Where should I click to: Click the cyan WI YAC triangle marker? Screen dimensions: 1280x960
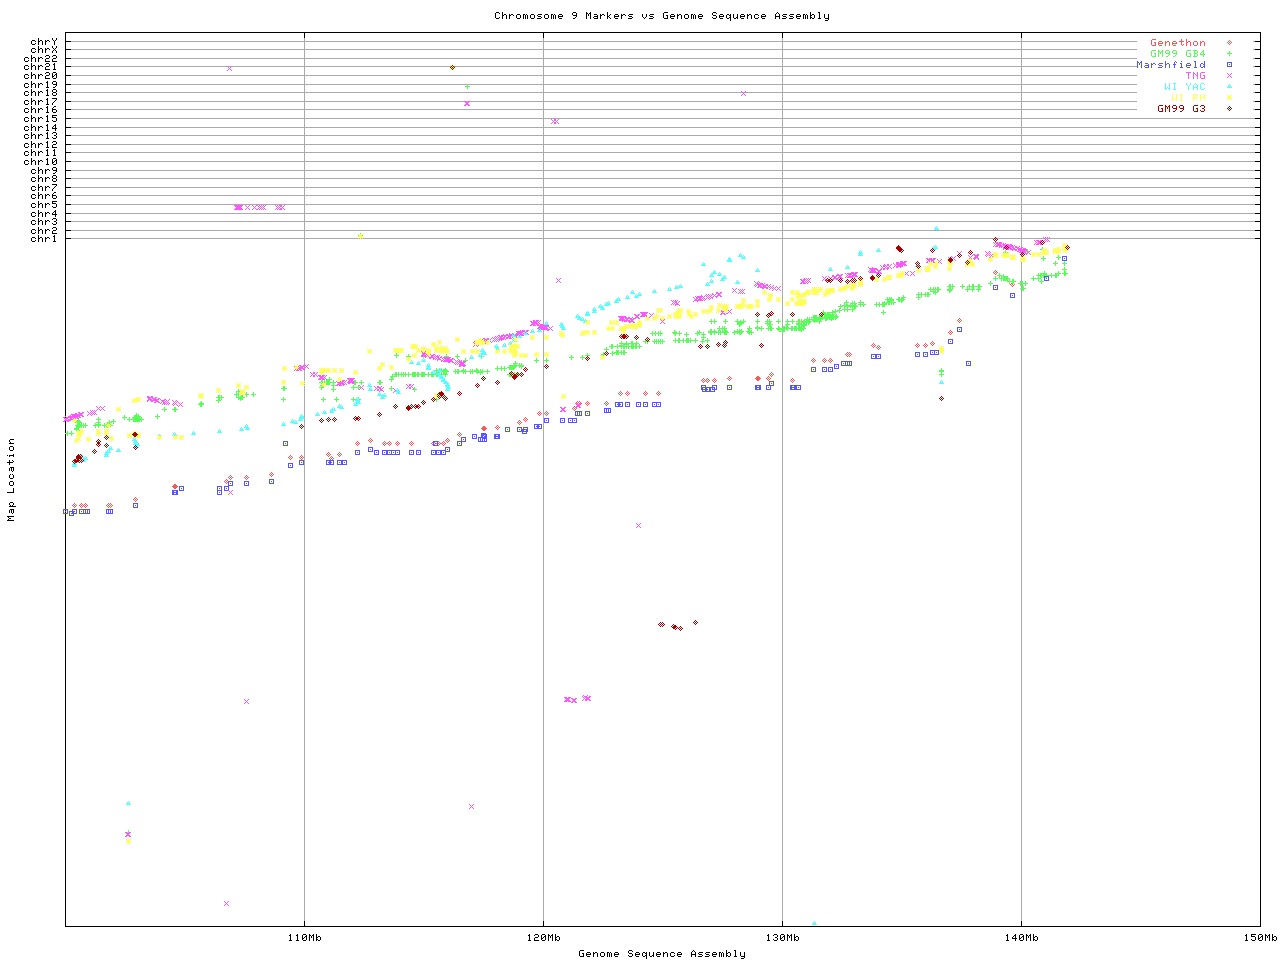tap(1229, 87)
